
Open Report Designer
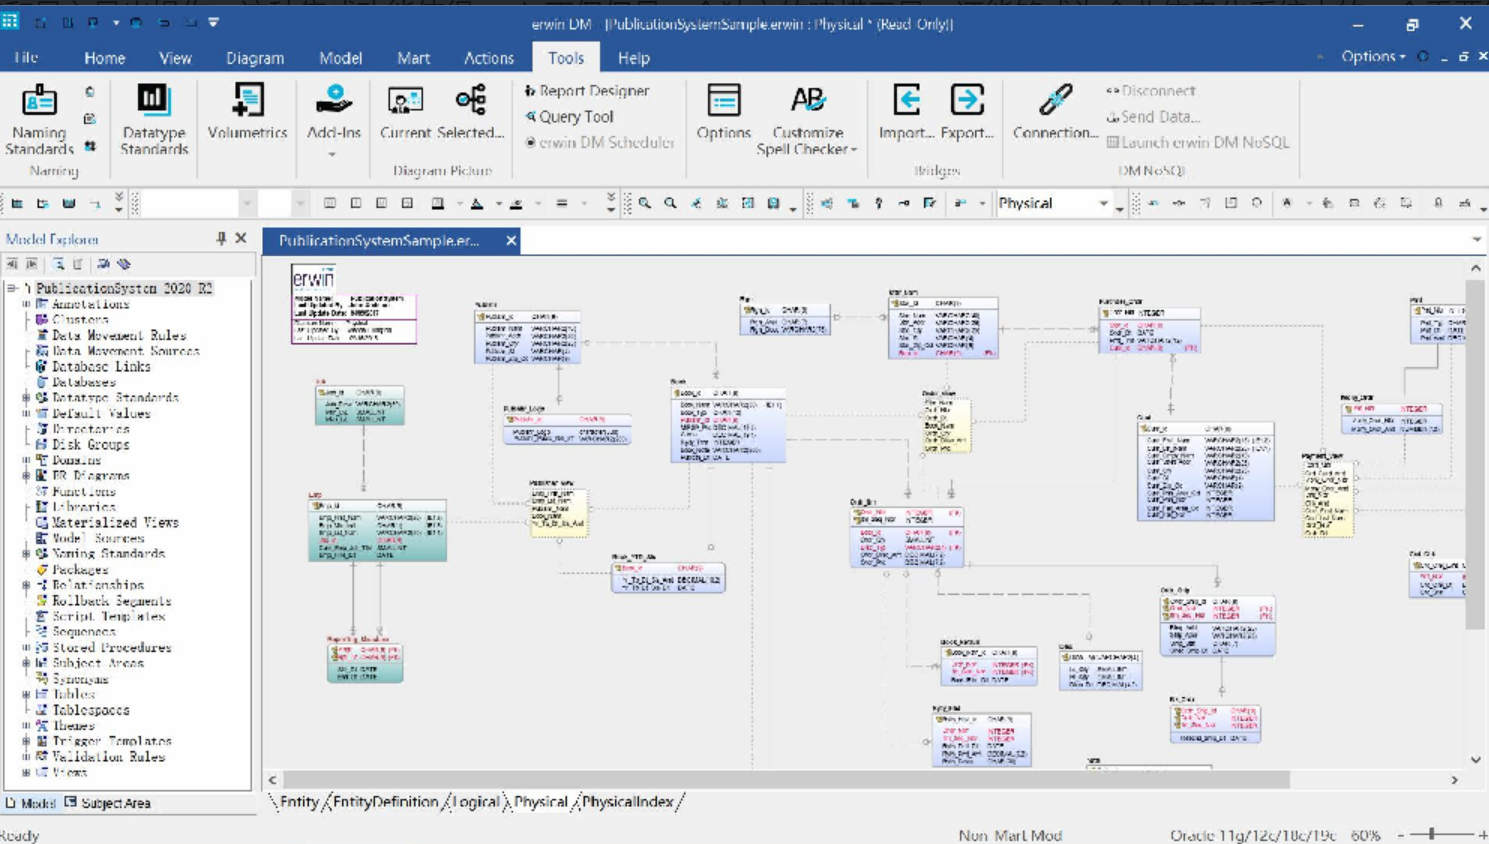[587, 91]
